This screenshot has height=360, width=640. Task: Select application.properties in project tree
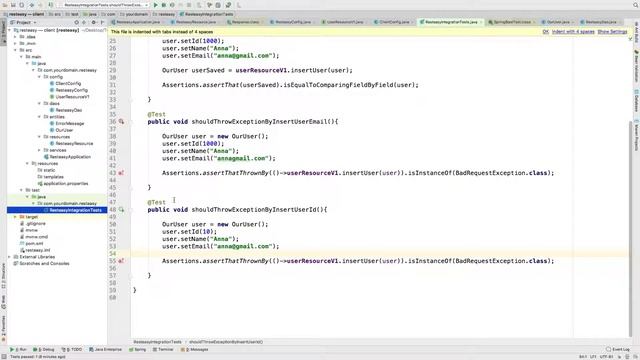click(63, 184)
